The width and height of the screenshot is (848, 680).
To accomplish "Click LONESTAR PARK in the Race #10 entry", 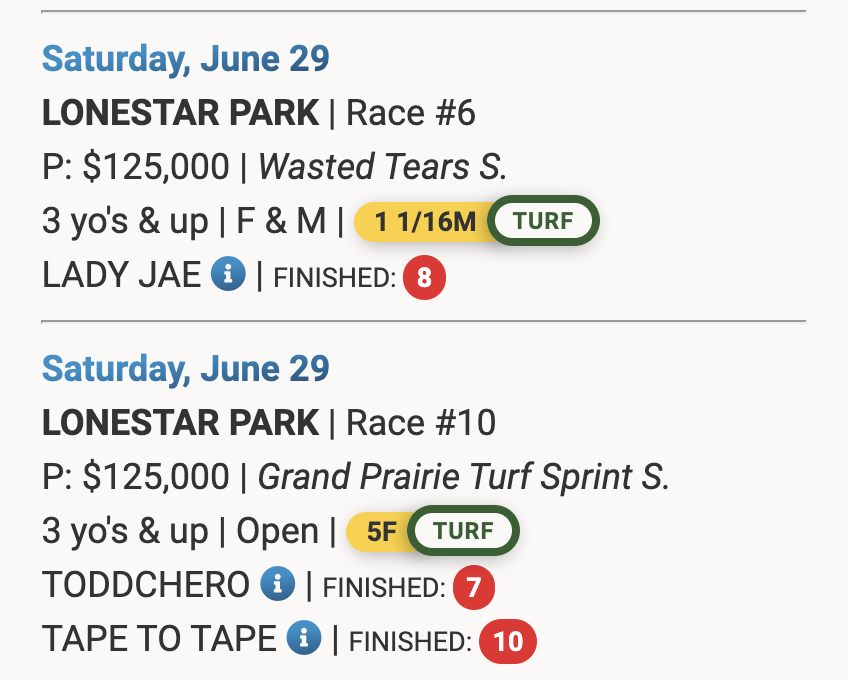I will pos(181,423).
